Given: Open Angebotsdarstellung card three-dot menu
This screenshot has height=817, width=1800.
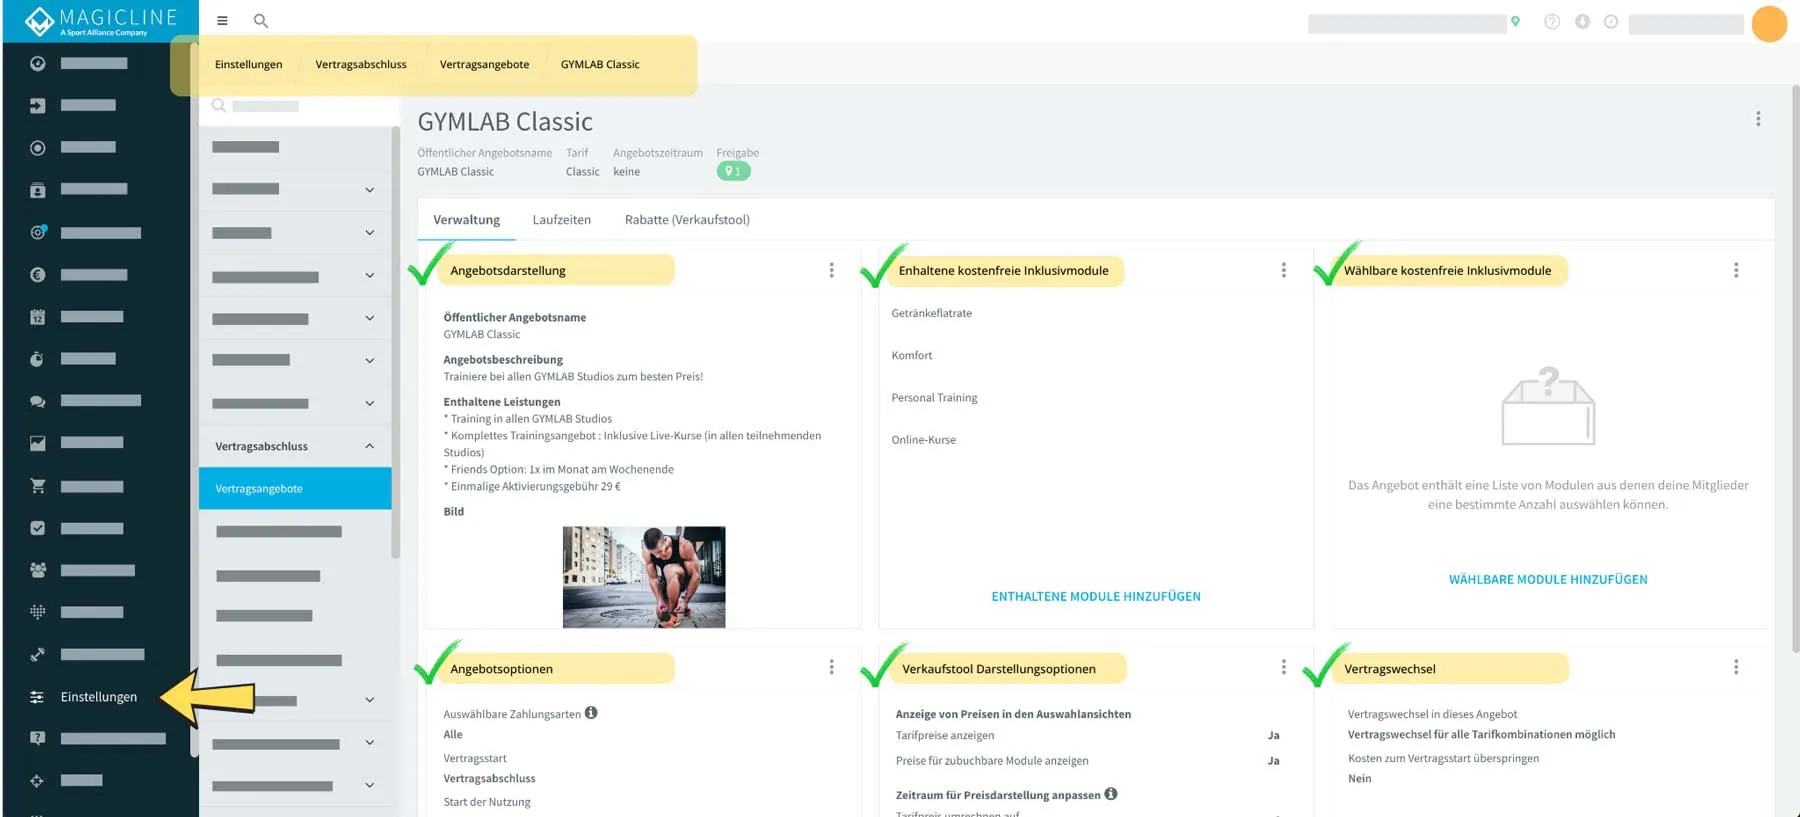Looking at the screenshot, I should 831,270.
